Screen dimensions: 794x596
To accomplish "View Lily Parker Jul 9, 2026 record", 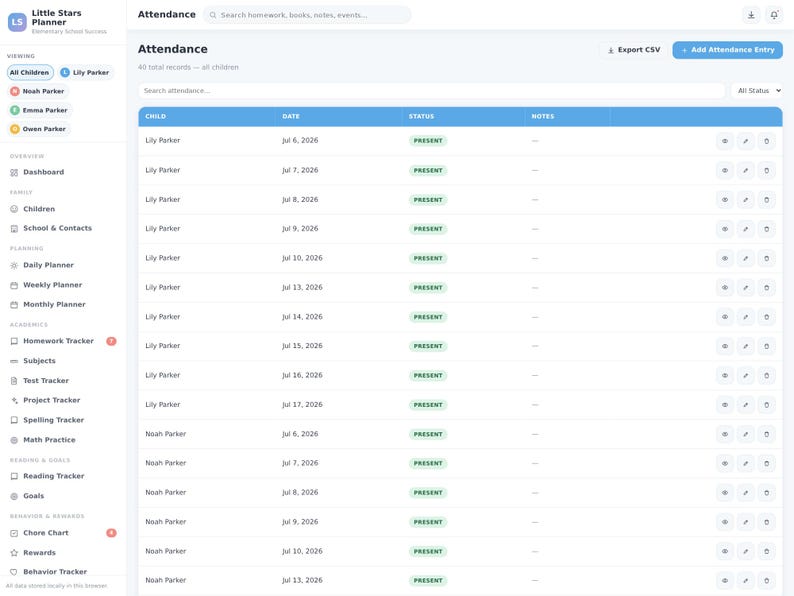I will point(725,229).
